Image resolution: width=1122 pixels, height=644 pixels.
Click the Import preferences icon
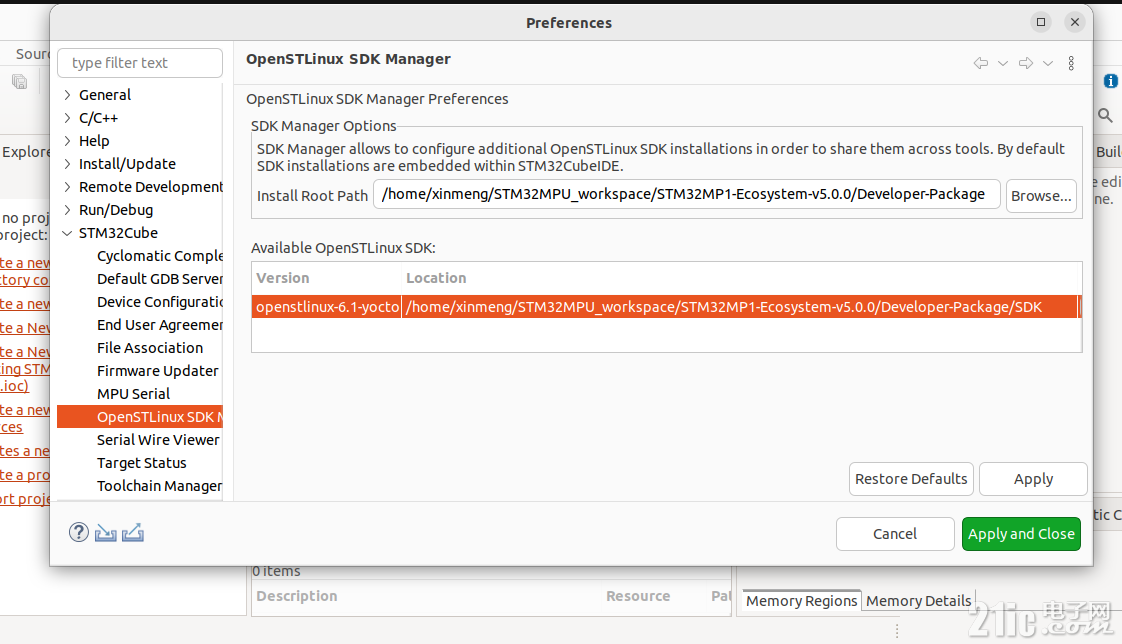coord(106,533)
